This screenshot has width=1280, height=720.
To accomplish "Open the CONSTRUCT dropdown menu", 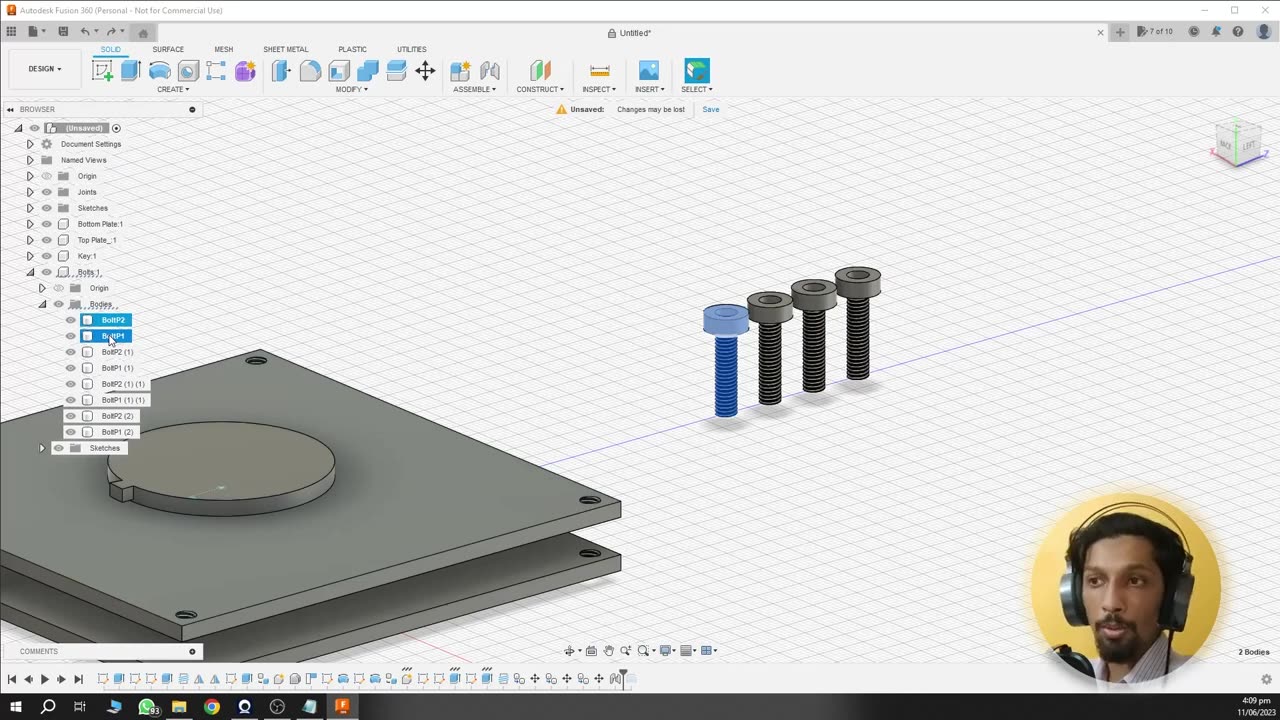I will click(540, 89).
